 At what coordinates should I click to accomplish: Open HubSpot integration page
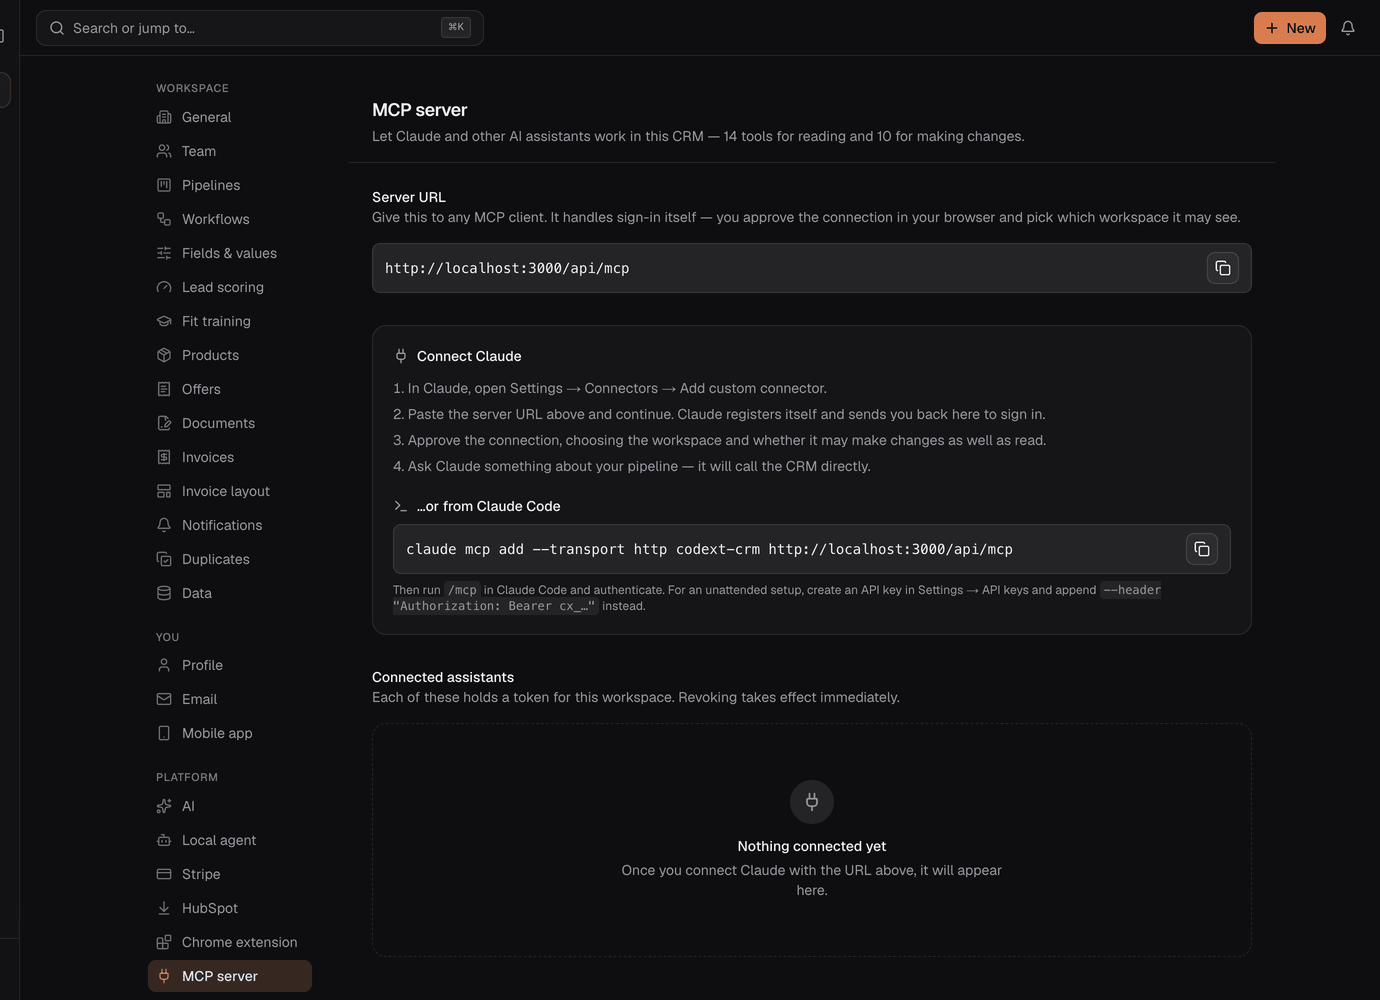229,908
